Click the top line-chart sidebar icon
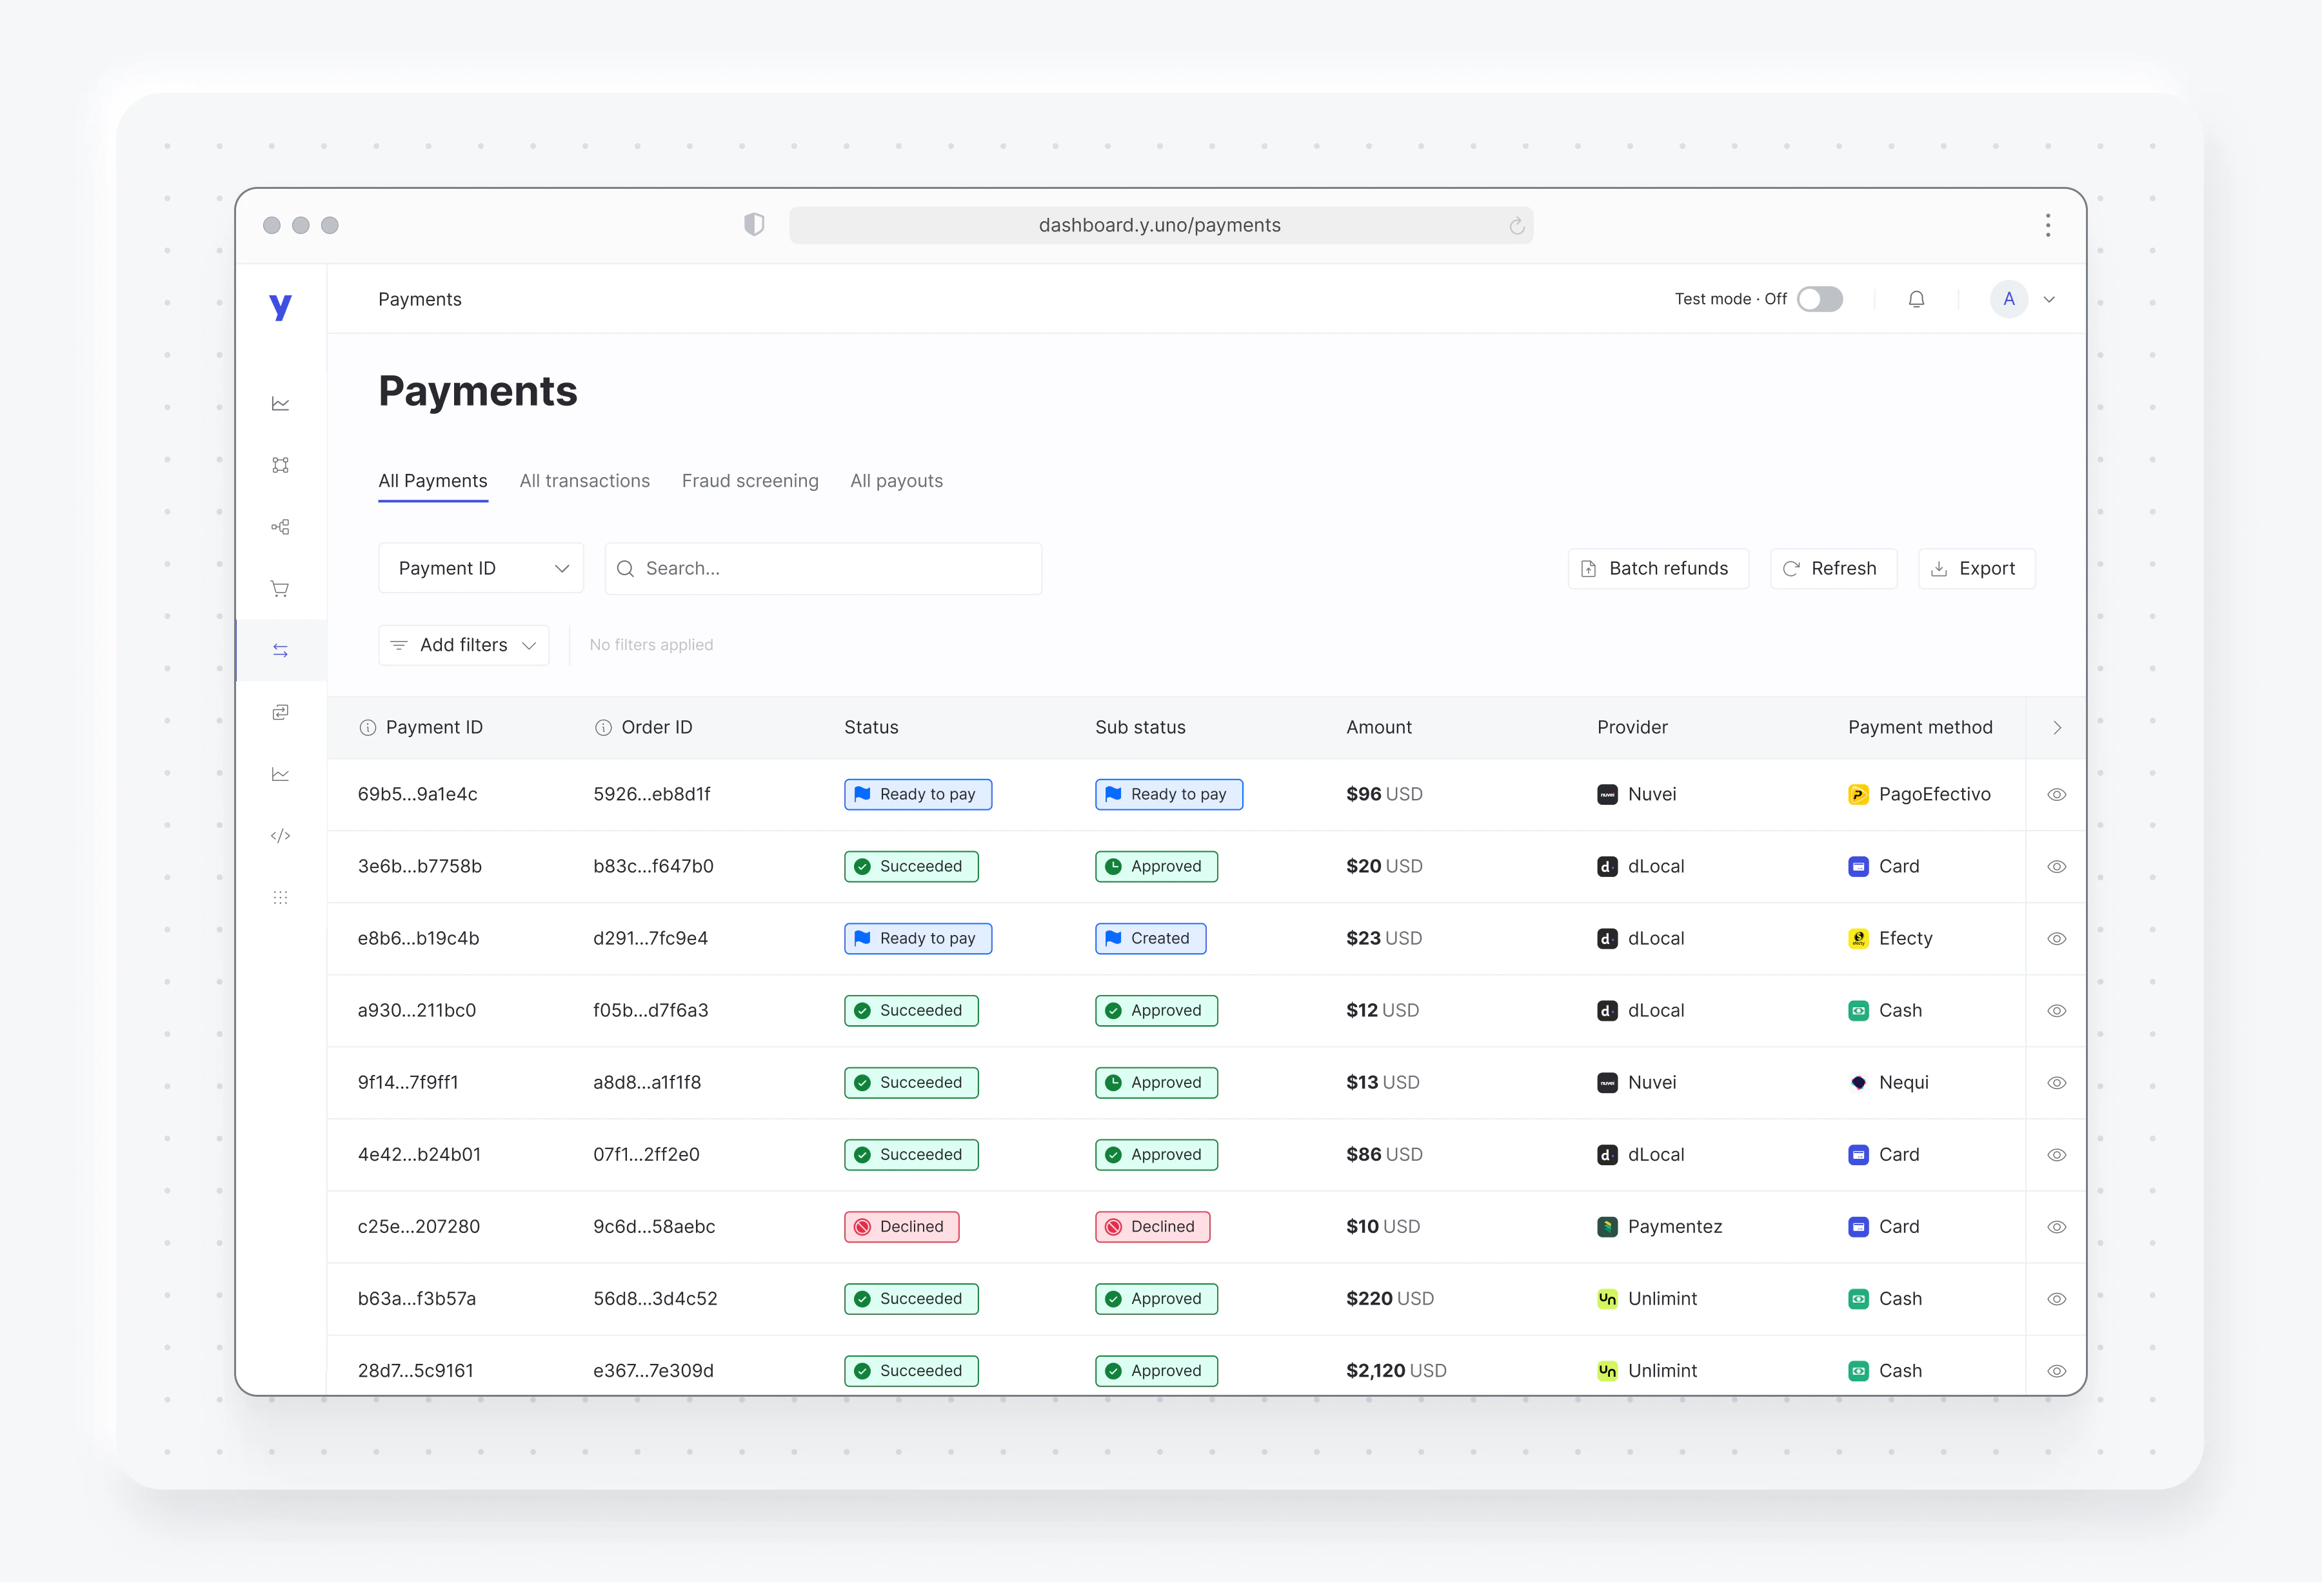This screenshot has width=2322, height=1596. click(x=280, y=404)
